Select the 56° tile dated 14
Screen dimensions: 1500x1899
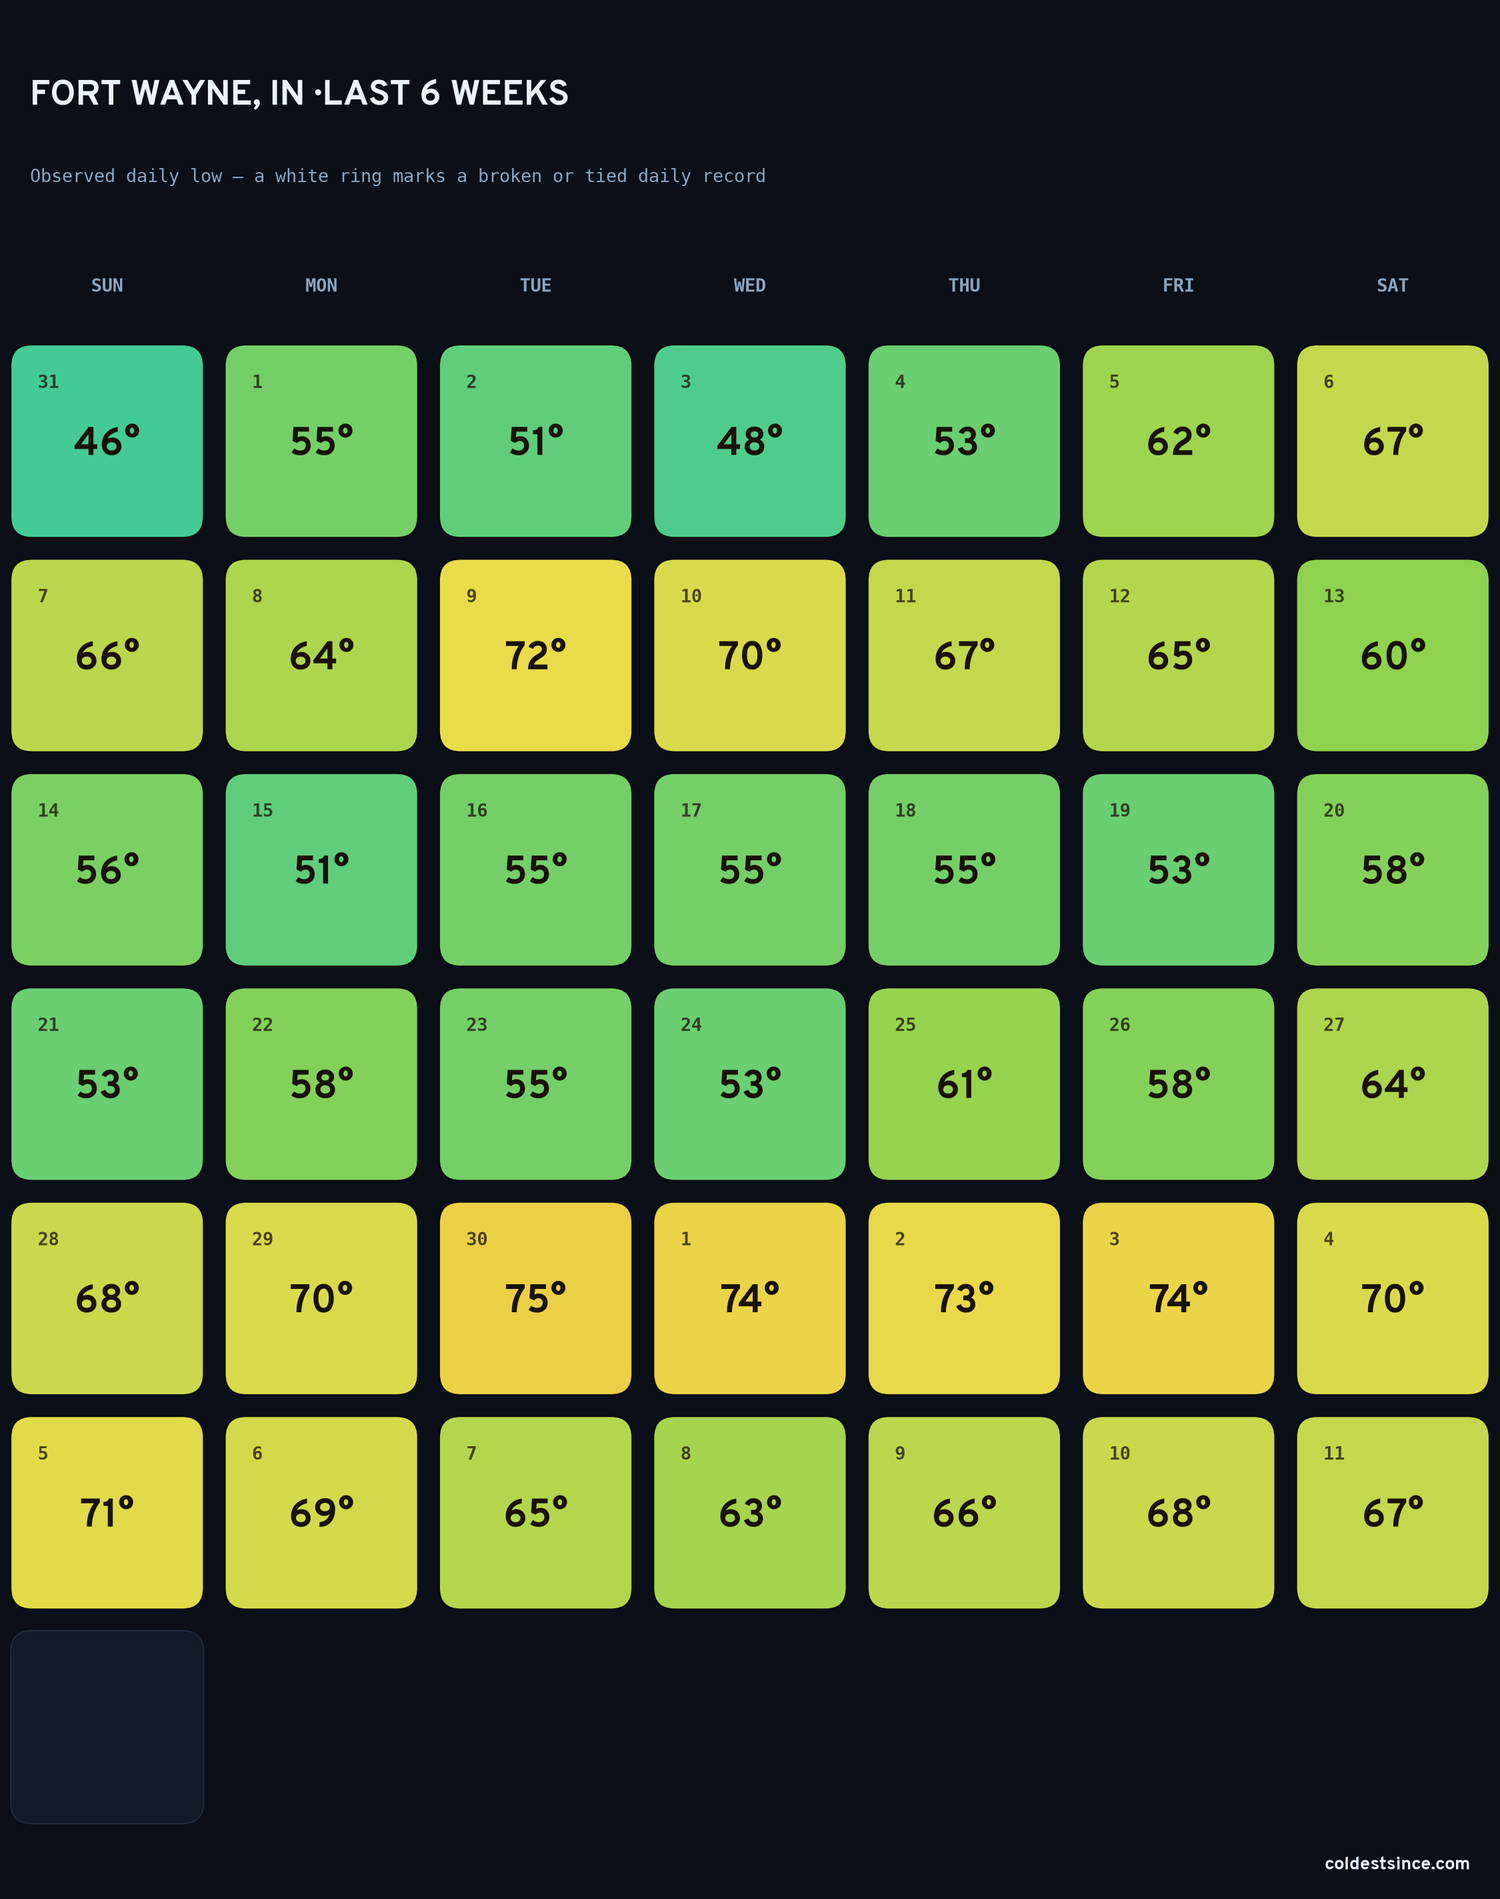(107, 870)
